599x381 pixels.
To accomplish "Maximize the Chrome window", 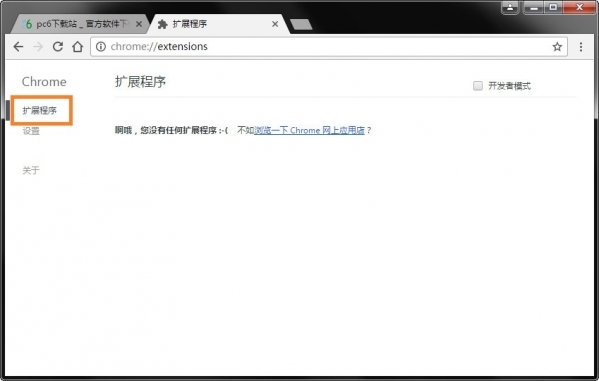I will click(553, 7).
